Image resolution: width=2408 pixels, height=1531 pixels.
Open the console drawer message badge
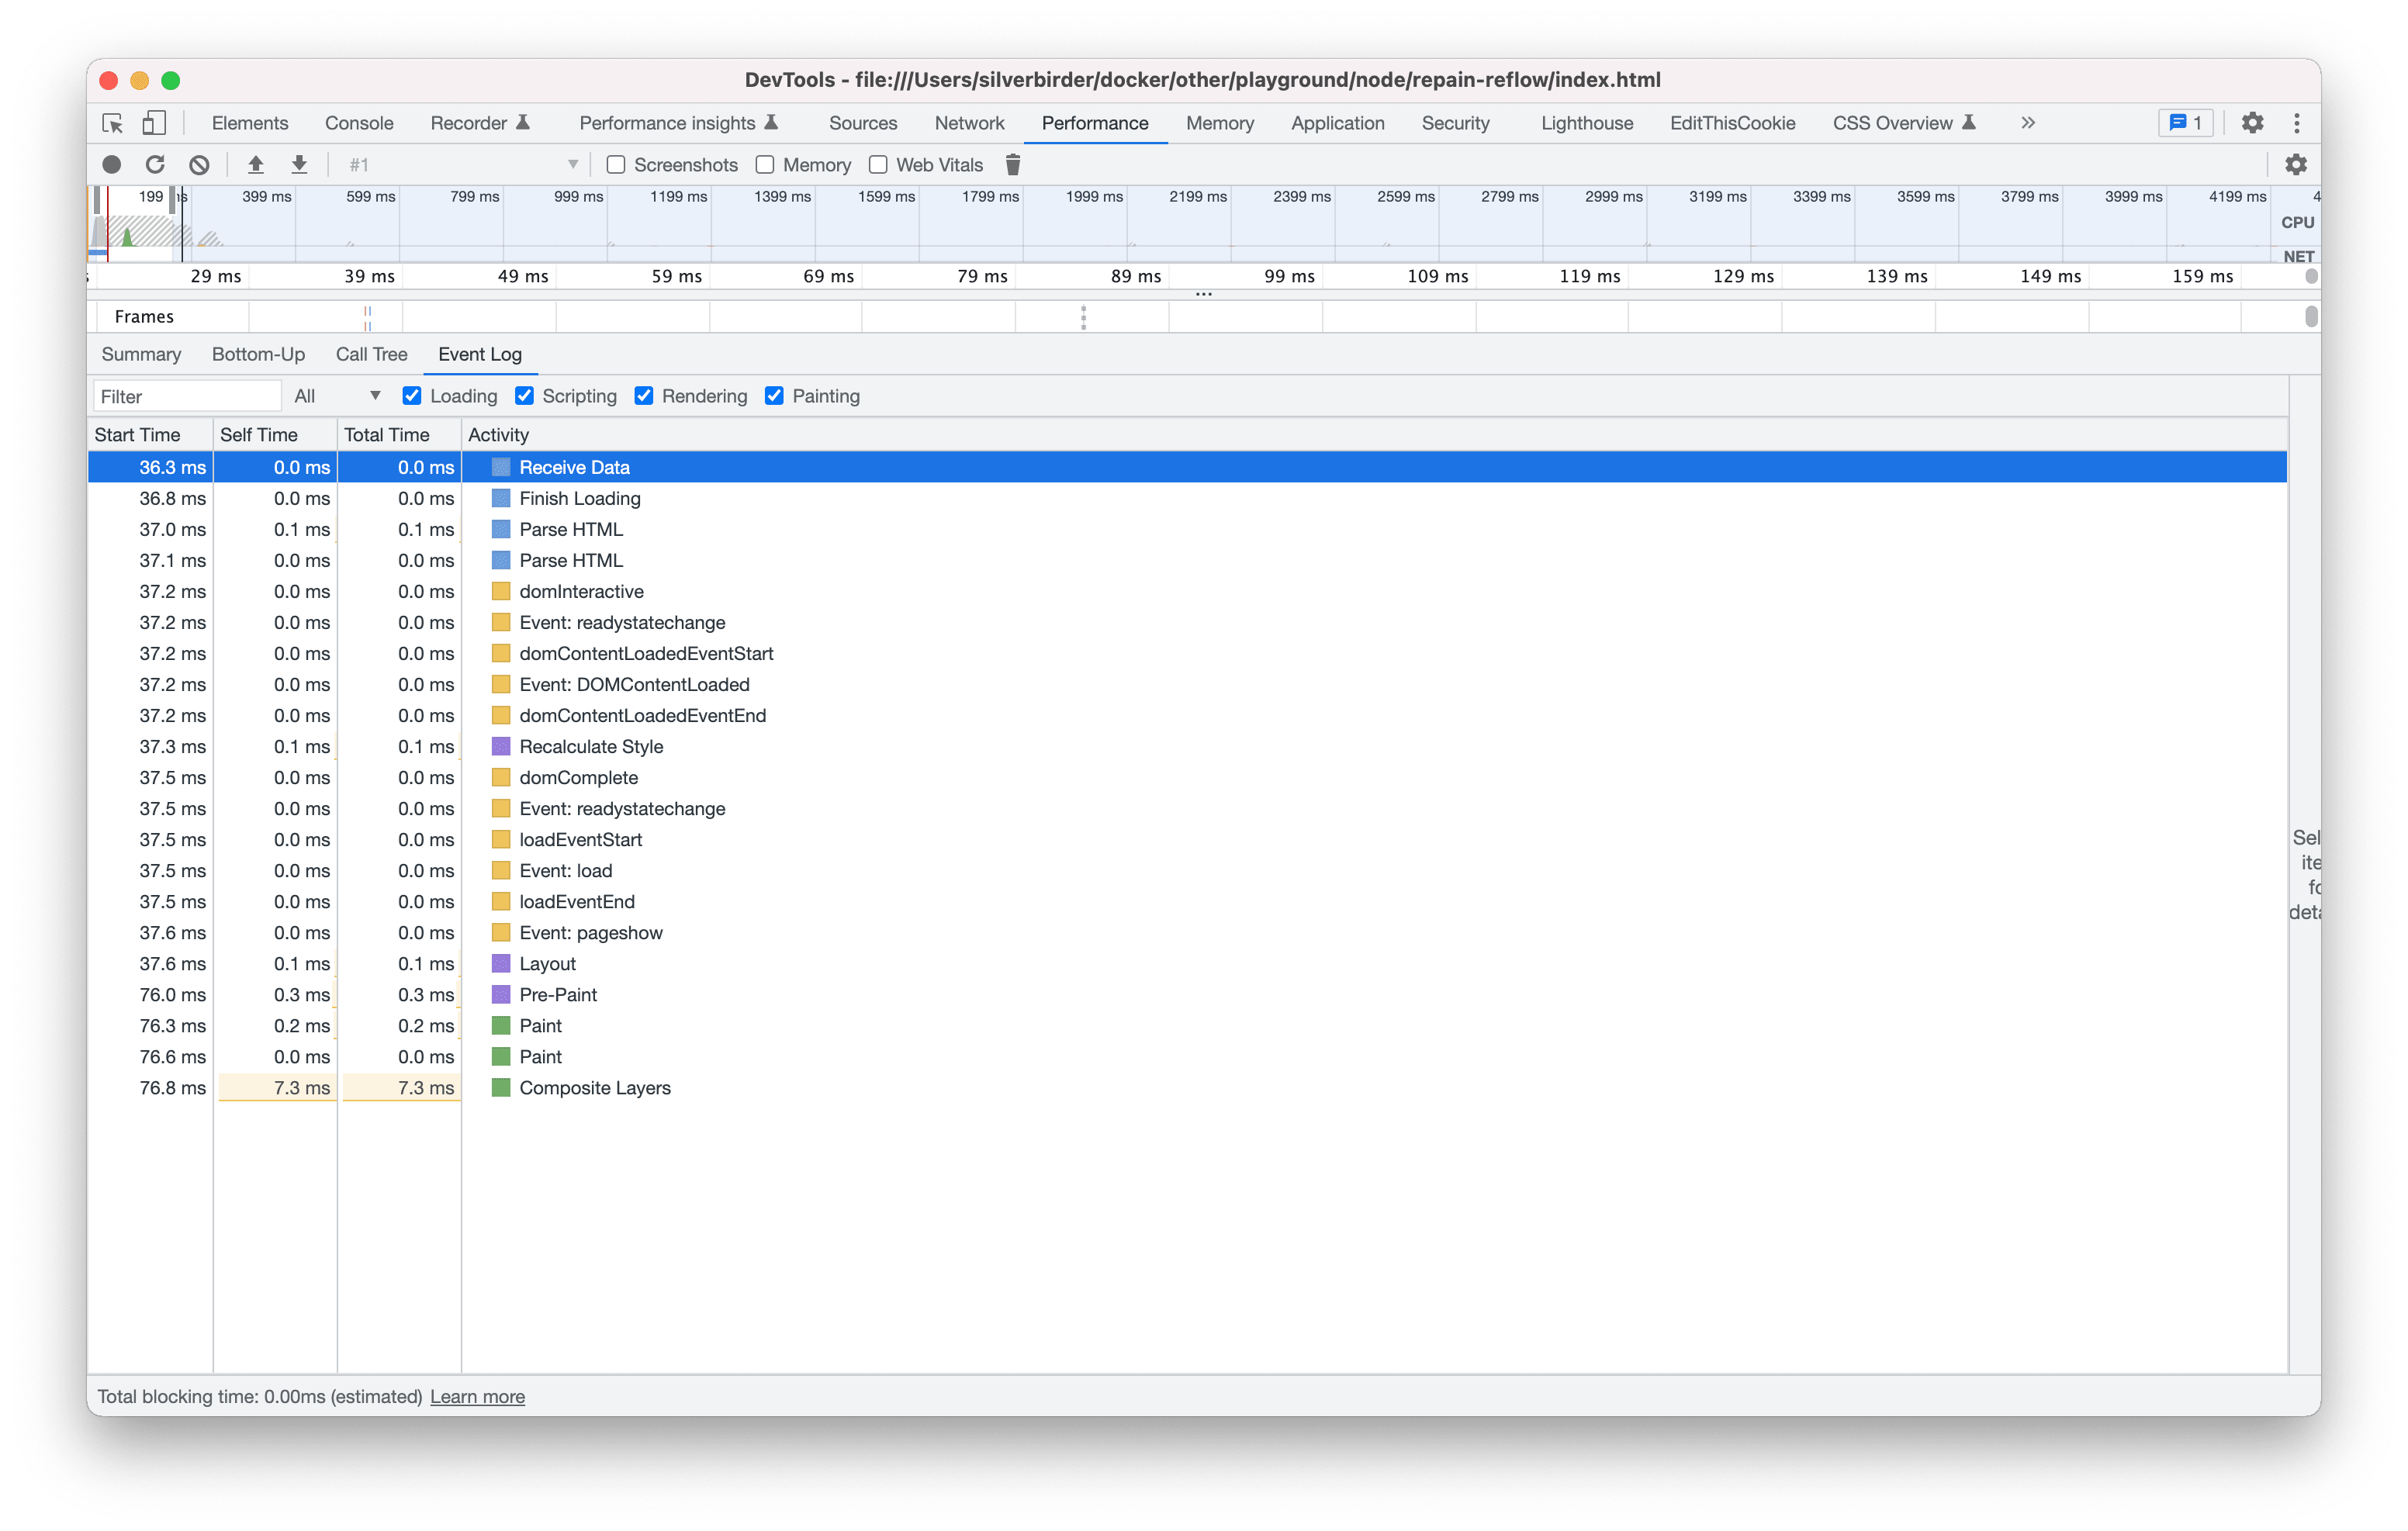click(x=2186, y=122)
